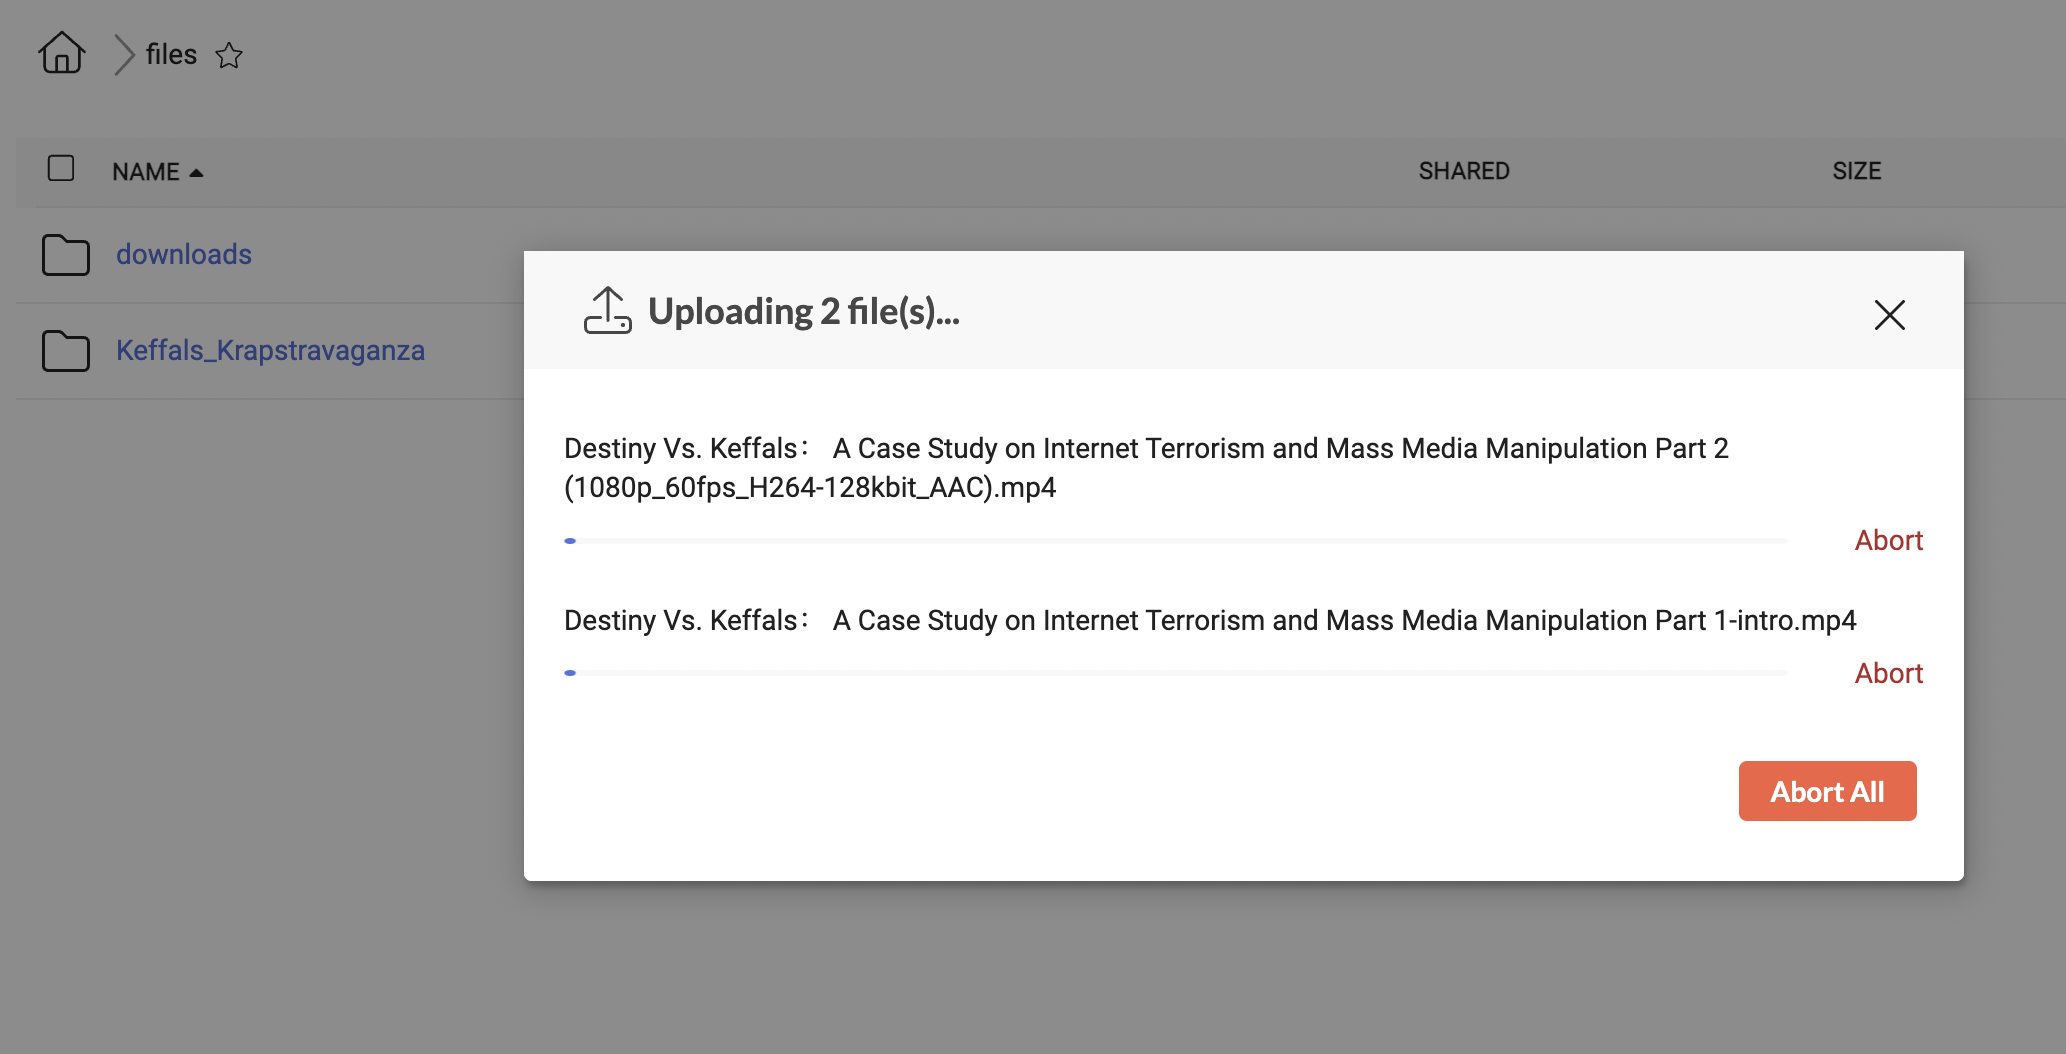The image size is (2066, 1054).
Task: Select the Part 1-intro.mp4 filename text
Action: pos(1210,620)
